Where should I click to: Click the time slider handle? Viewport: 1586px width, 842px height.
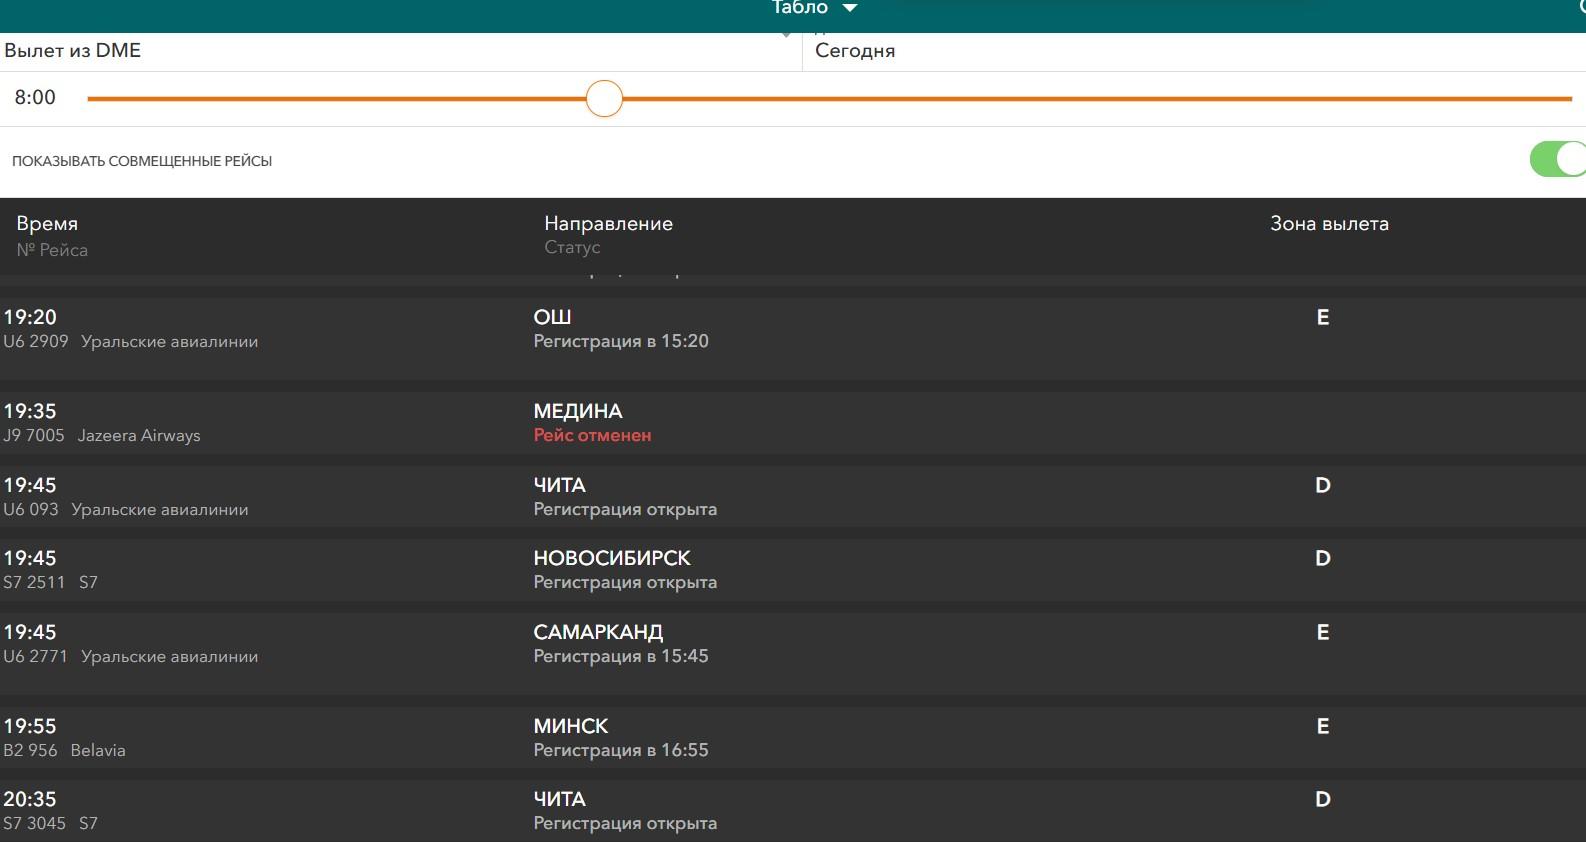(x=604, y=99)
